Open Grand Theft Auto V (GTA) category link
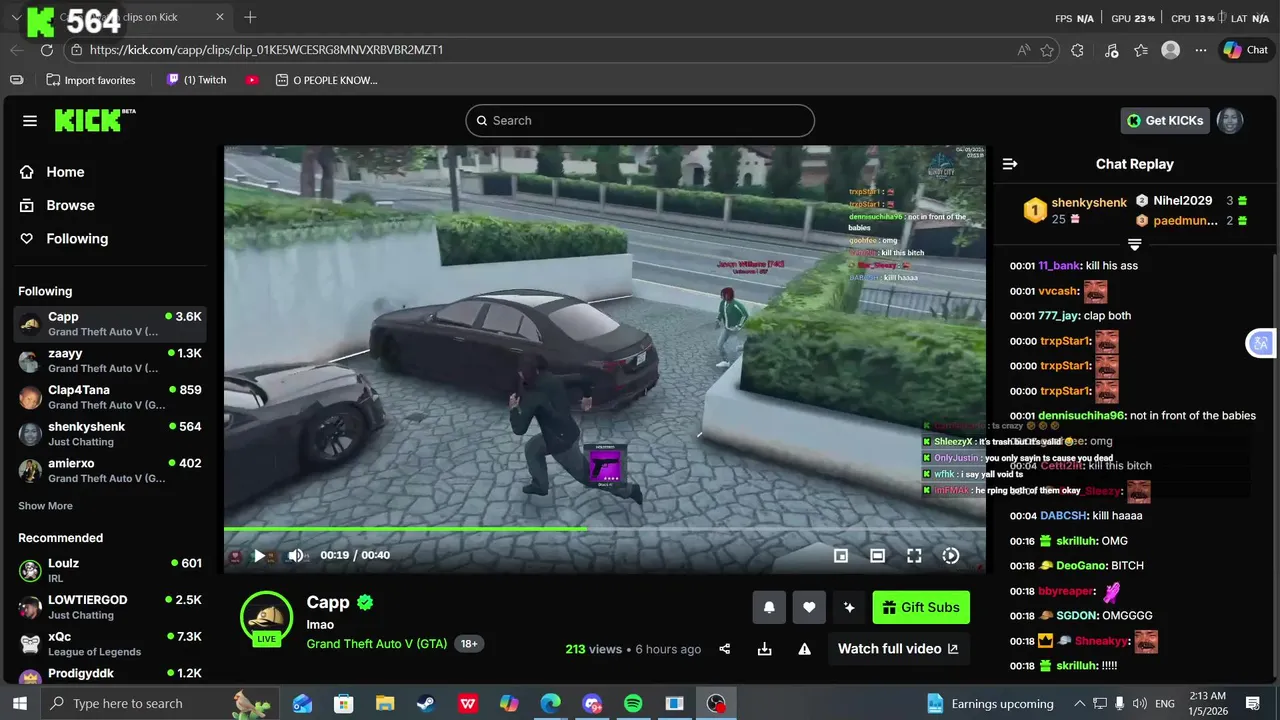The width and height of the screenshot is (1280, 720). tap(377, 644)
